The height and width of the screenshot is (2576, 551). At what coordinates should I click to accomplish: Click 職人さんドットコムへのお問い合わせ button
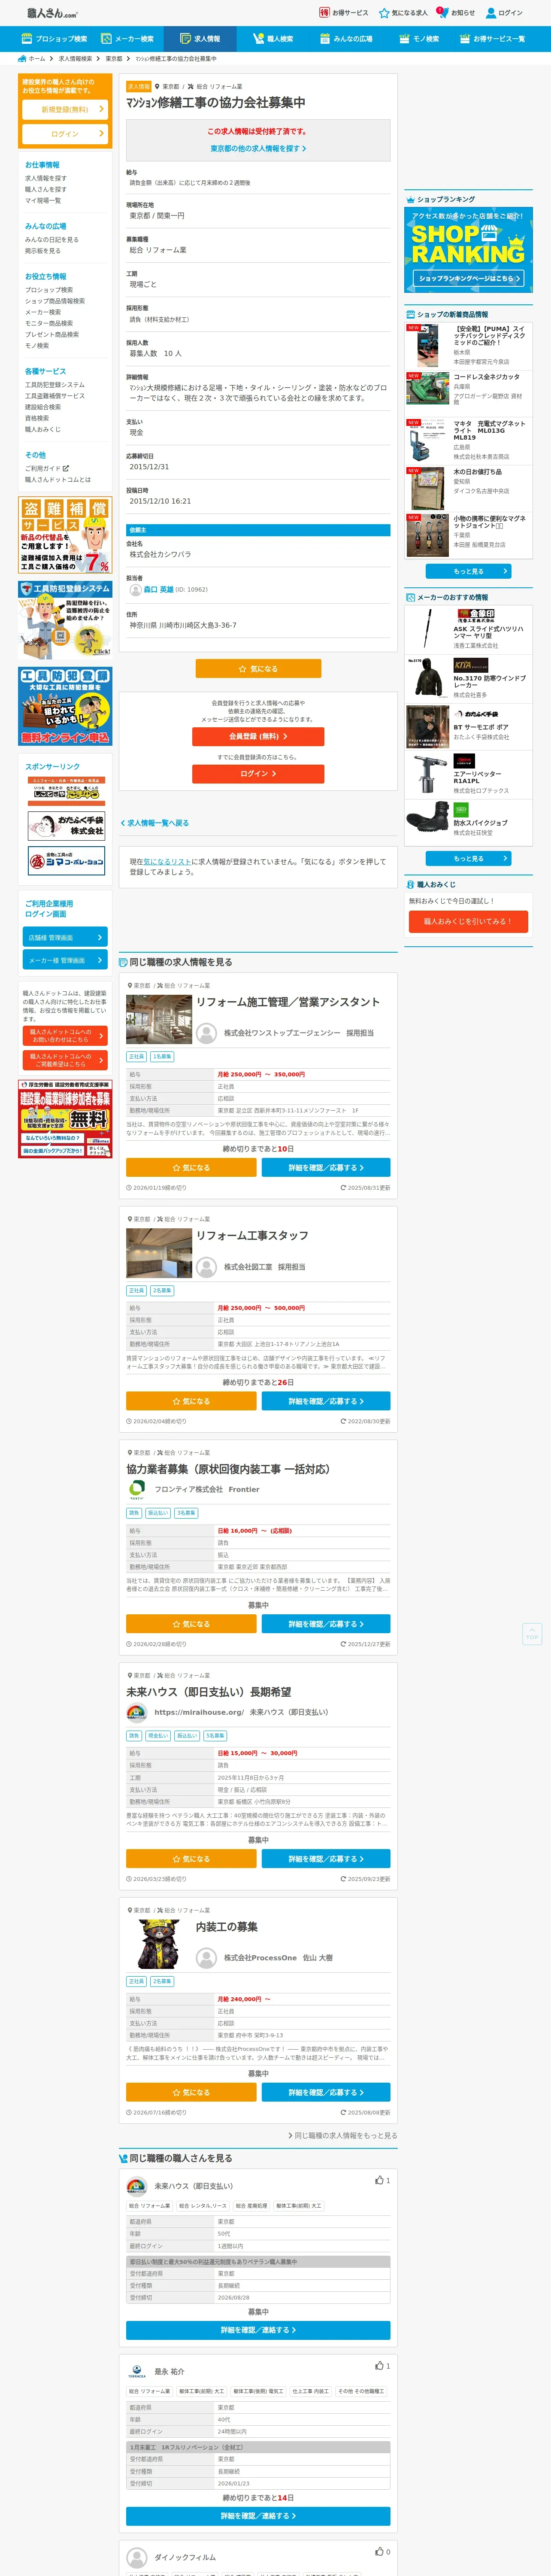pyautogui.click(x=65, y=1035)
